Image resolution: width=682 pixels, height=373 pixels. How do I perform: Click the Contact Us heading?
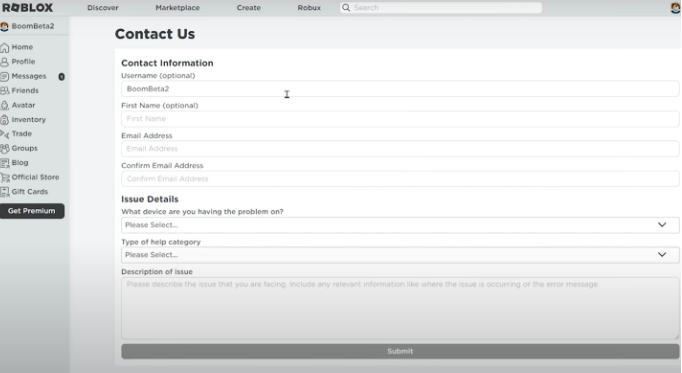click(x=155, y=34)
